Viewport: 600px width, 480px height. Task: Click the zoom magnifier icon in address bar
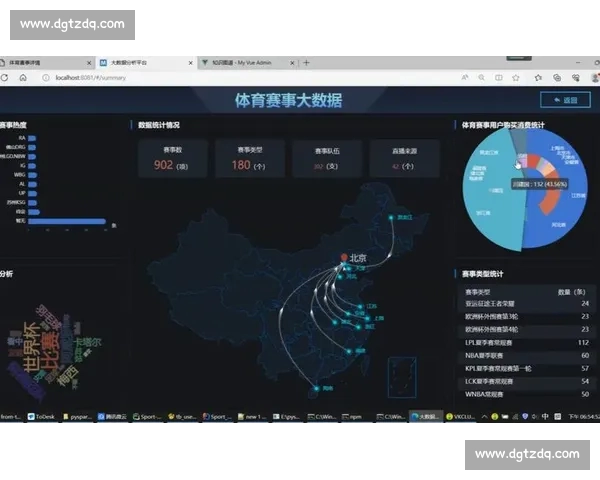481,78
